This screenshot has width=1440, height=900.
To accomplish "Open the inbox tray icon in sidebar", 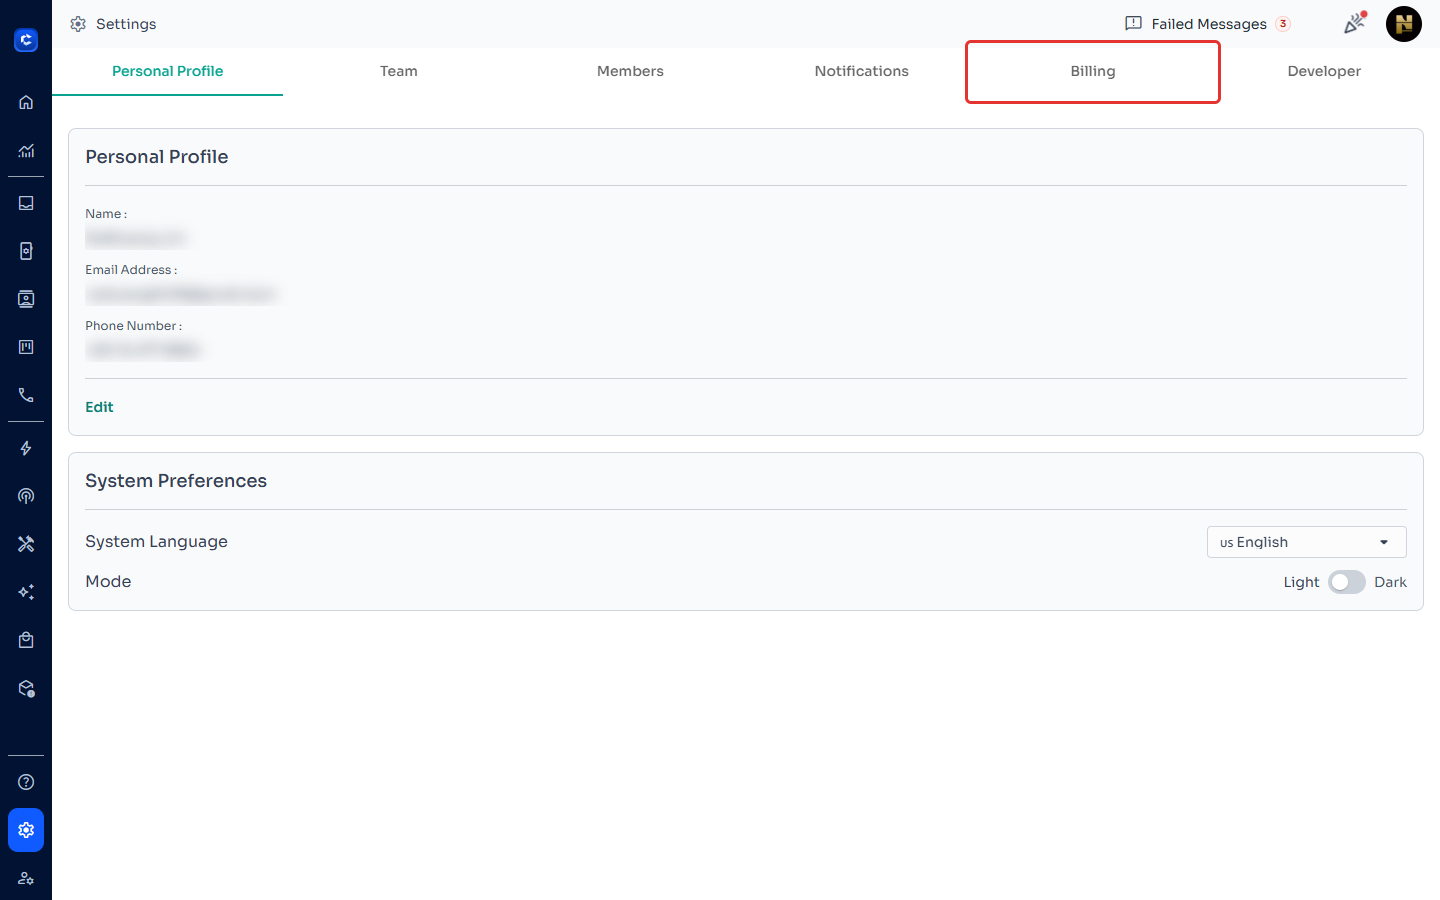I will 26,203.
